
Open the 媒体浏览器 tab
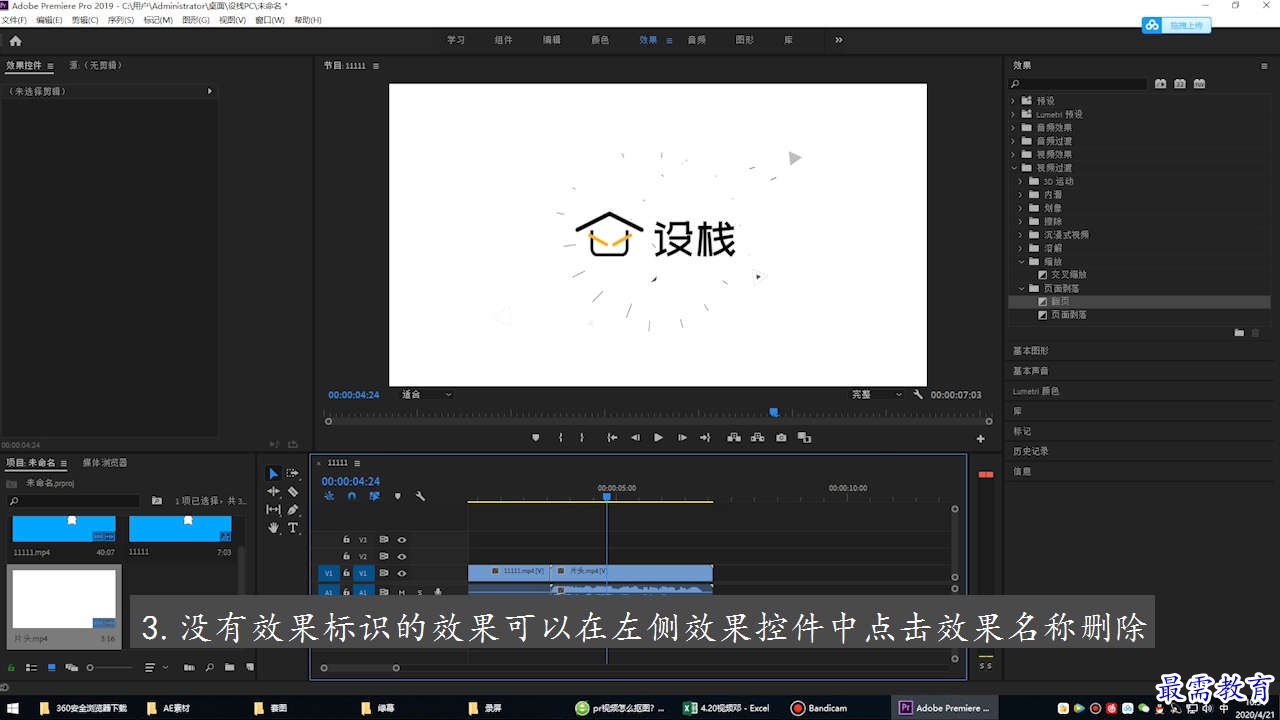coord(105,463)
